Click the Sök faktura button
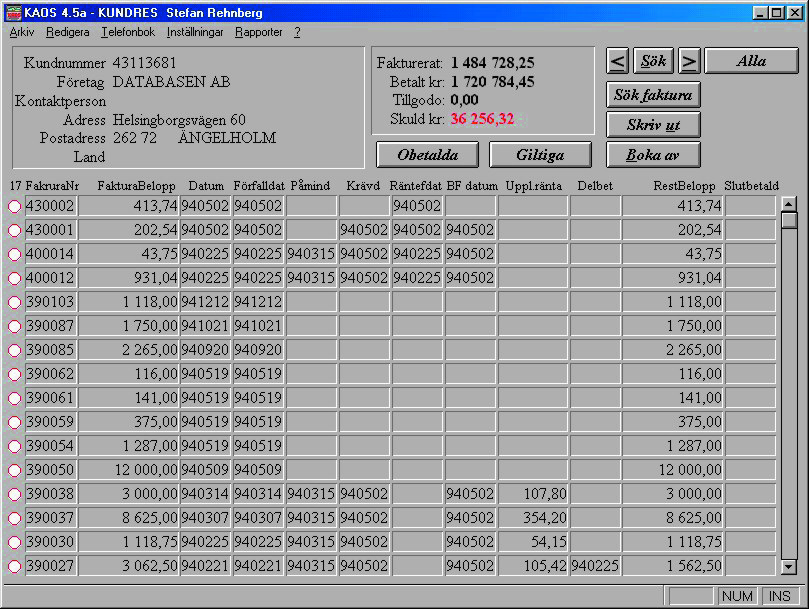Image resolution: width=809 pixels, height=609 pixels. tap(653, 95)
